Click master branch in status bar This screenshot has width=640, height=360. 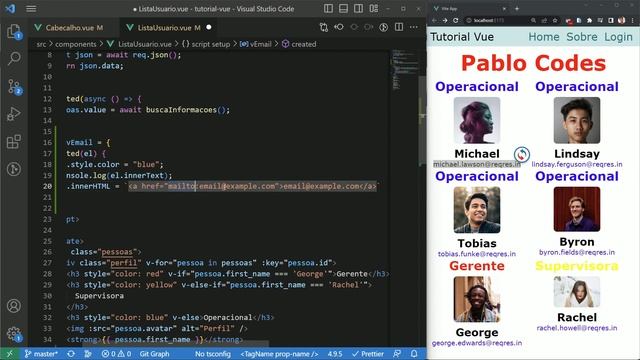click(41, 354)
